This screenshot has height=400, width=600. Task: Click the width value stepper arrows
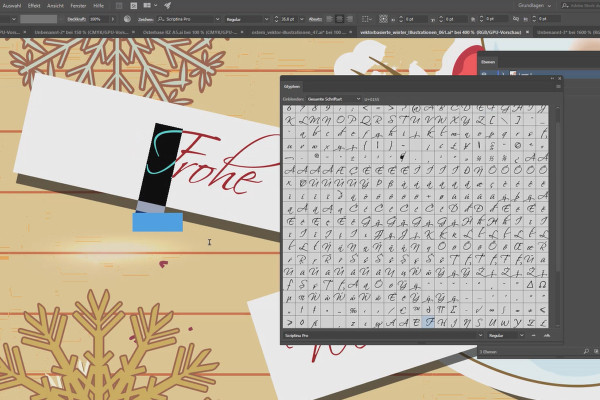tap(481, 19)
